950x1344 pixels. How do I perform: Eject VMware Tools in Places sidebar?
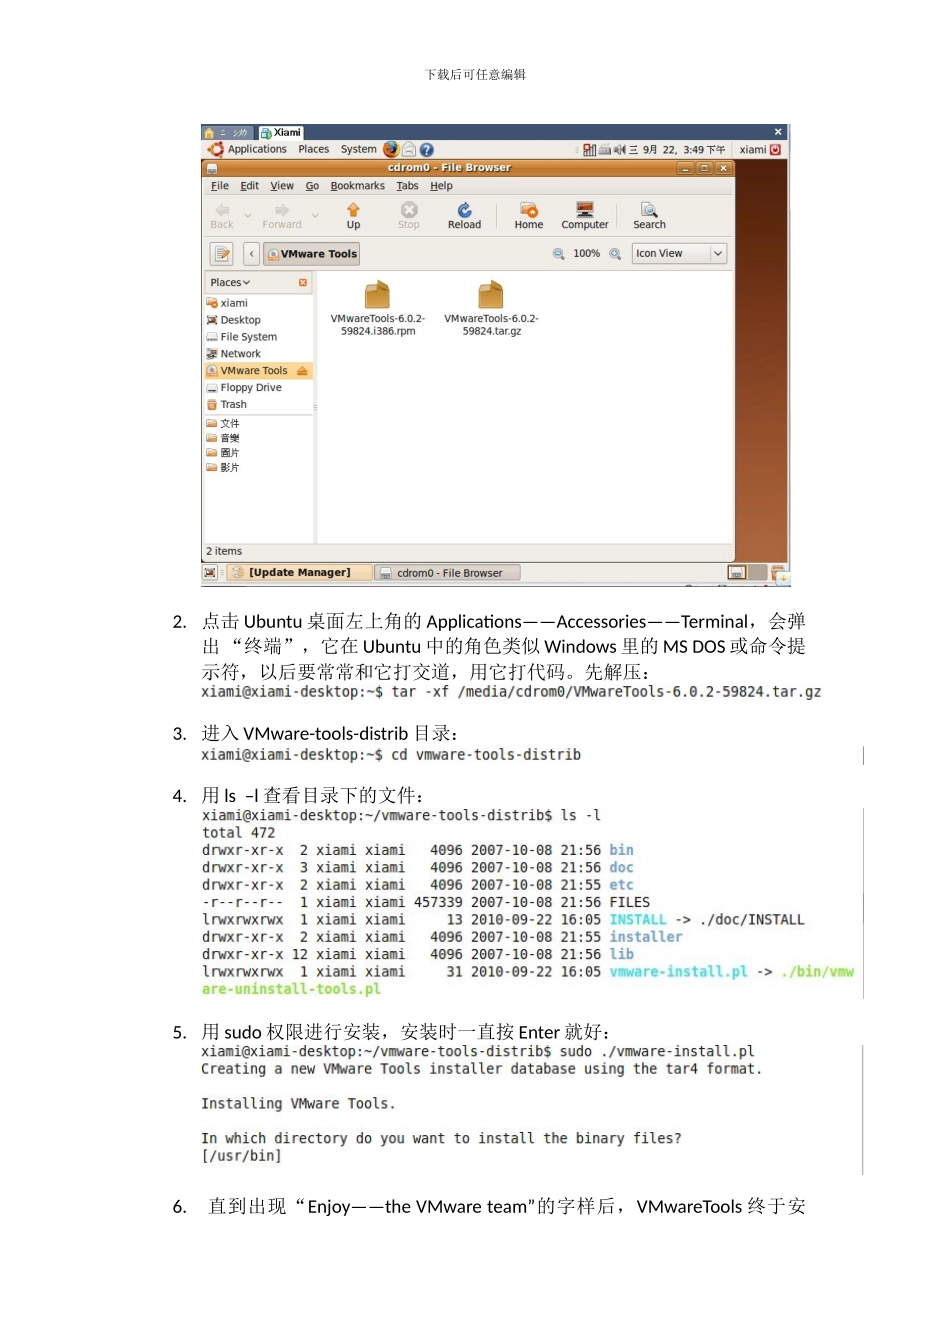(302, 371)
